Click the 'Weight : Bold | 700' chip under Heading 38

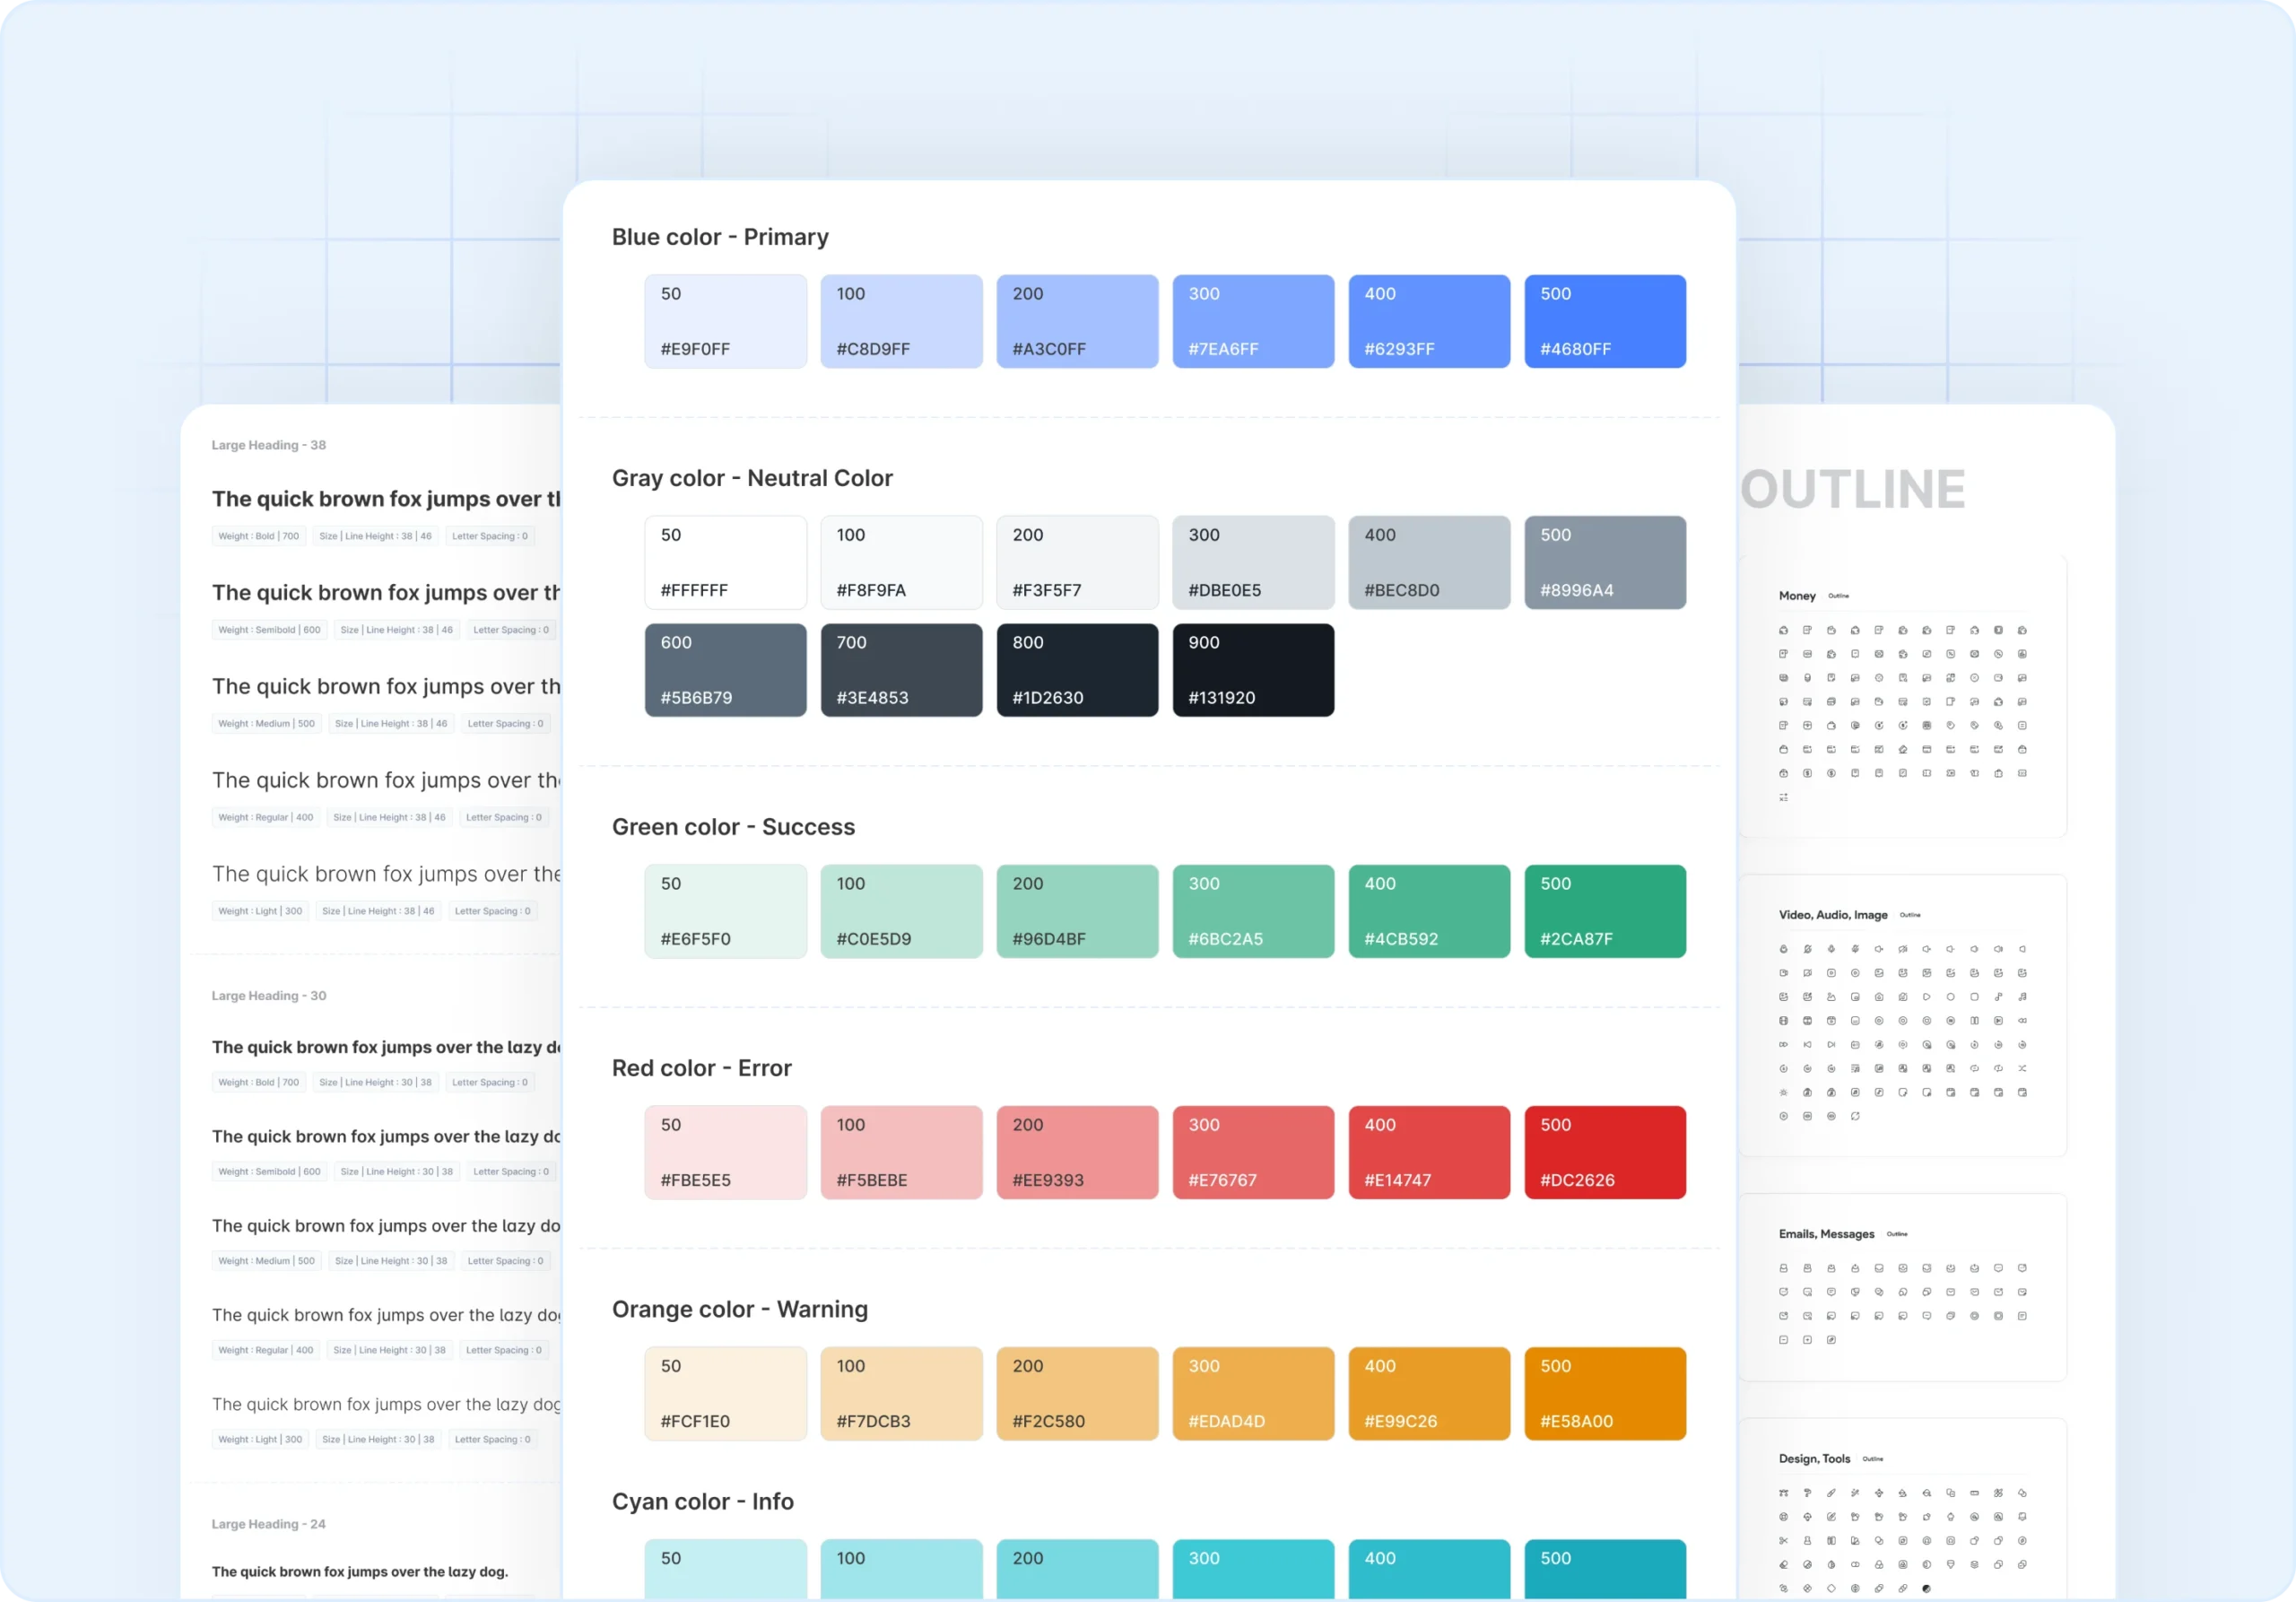(x=259, y=536)
